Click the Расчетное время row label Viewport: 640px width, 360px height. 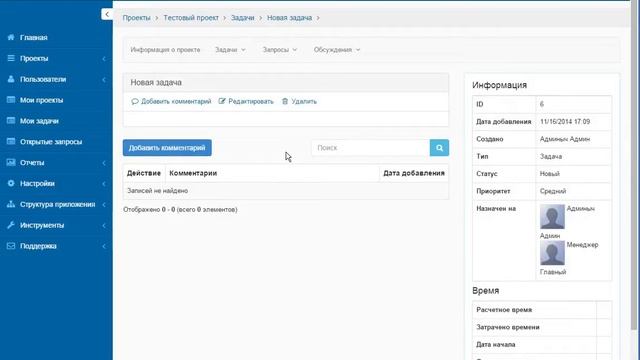[x=504, y=310]
